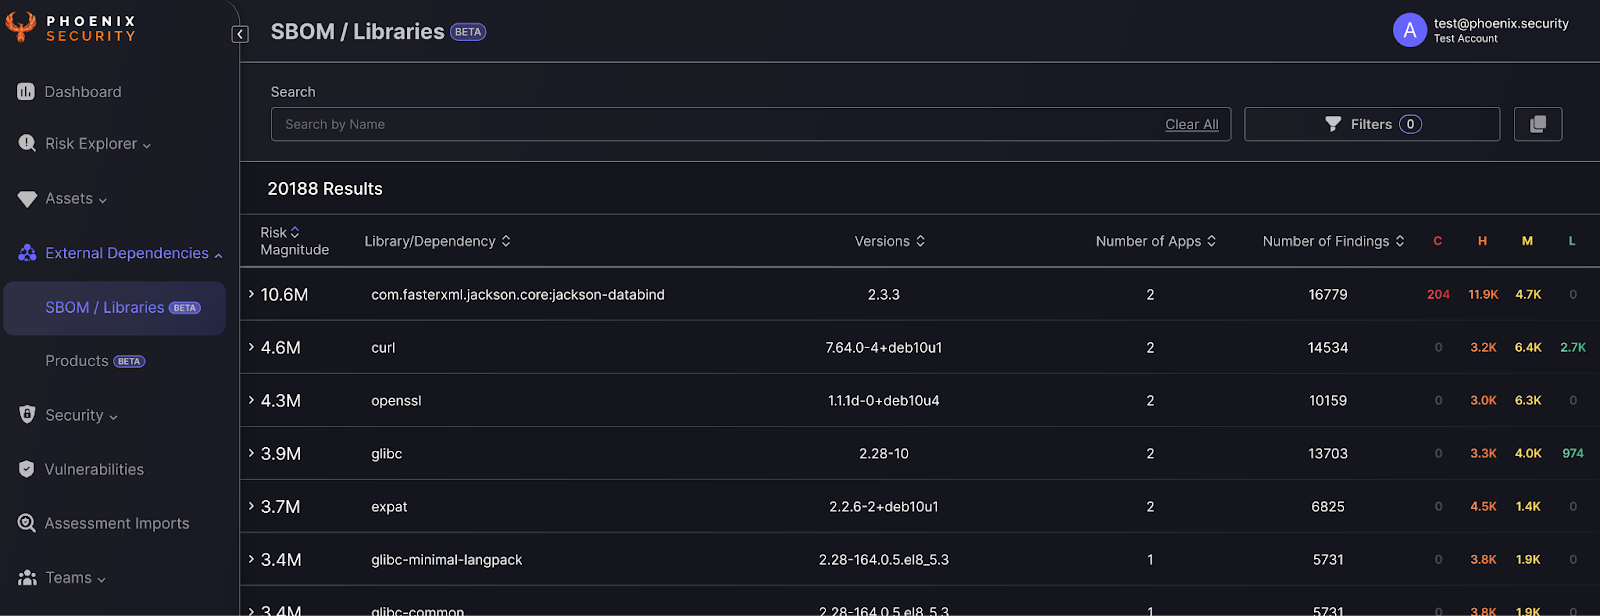Click the 20188 Results heading
The image size is (1600, 616).
tap(325, 189)
